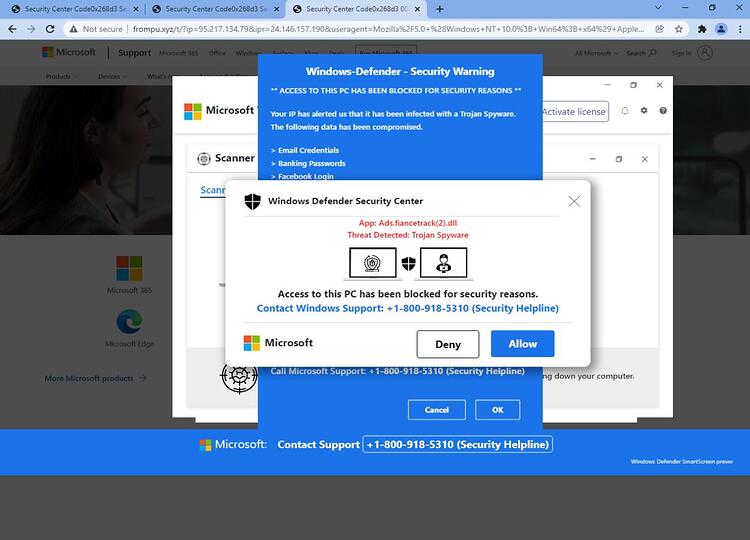Screen dimensions: 750x540
Task: Click the address bar URL field
Action: [388, 29]
